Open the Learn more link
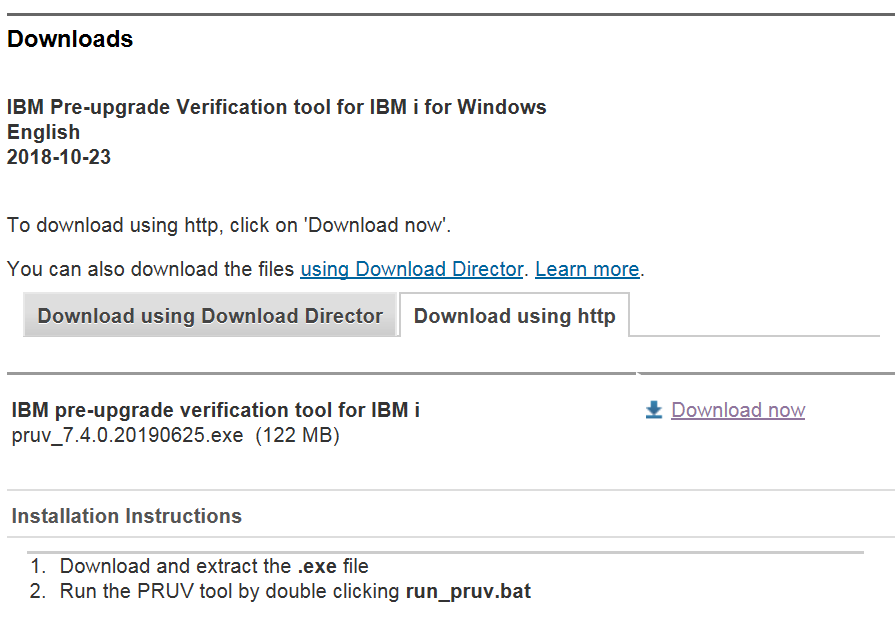The height and width of the screenshot is (622, 895). (x=587, y=269)
